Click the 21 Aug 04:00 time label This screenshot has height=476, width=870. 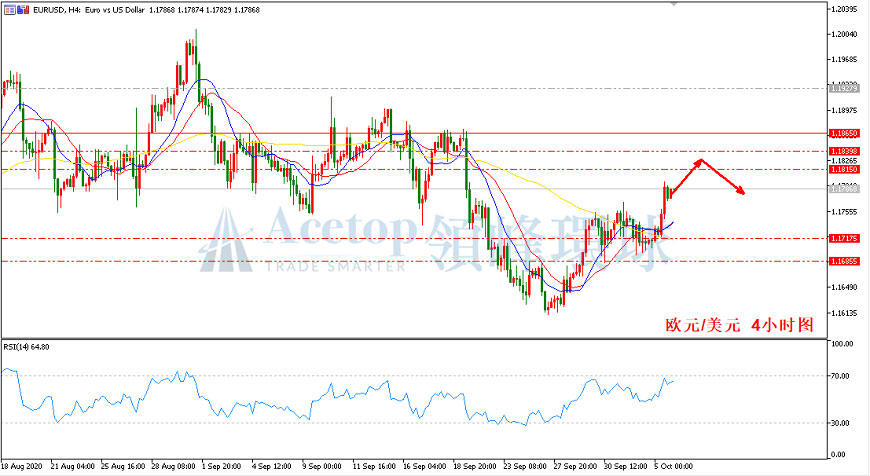click(x=72, y=467)
